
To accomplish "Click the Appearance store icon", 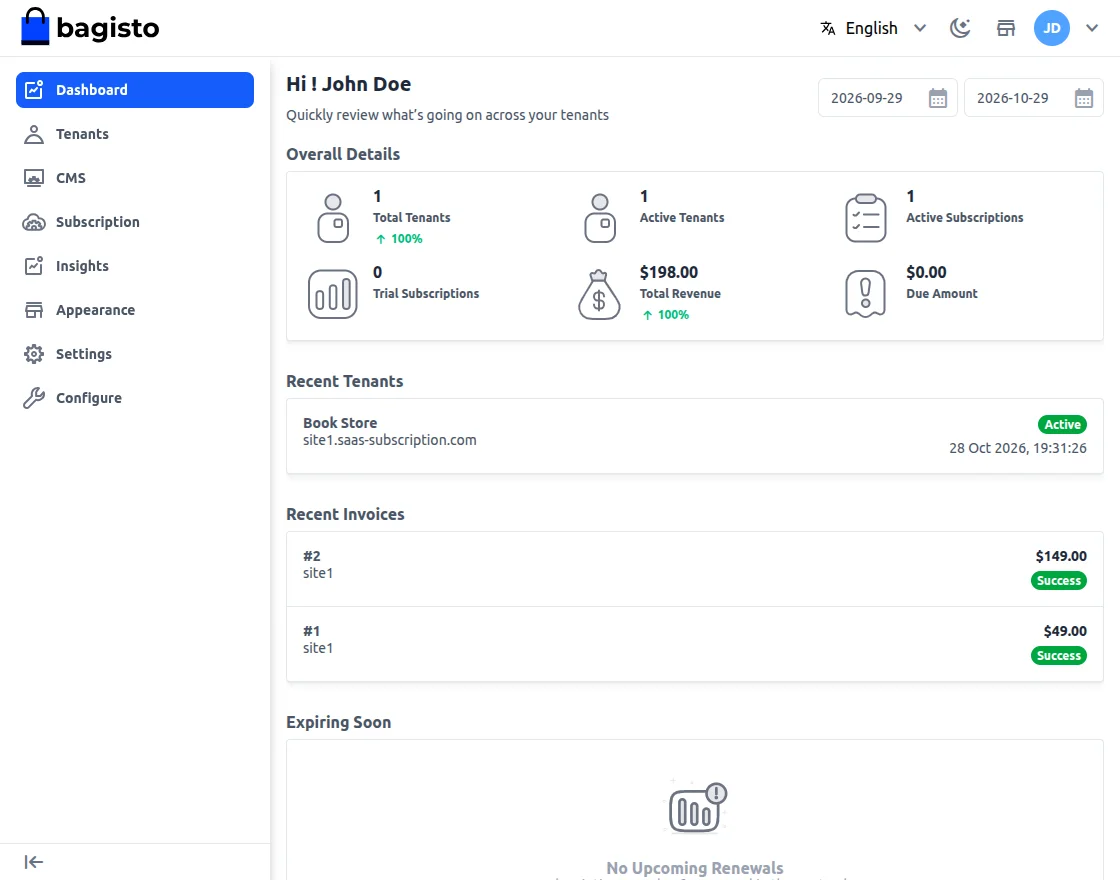I will pyautogui.click(x=34, y=310).
